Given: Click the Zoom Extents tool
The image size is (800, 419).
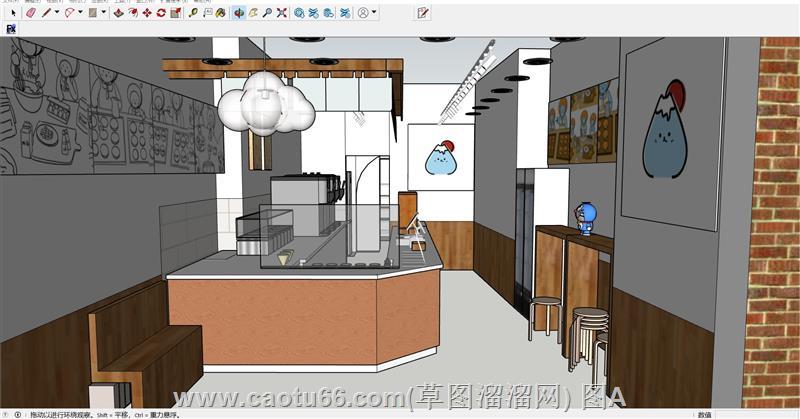Looking at the screenshot, I should [281, 13].
